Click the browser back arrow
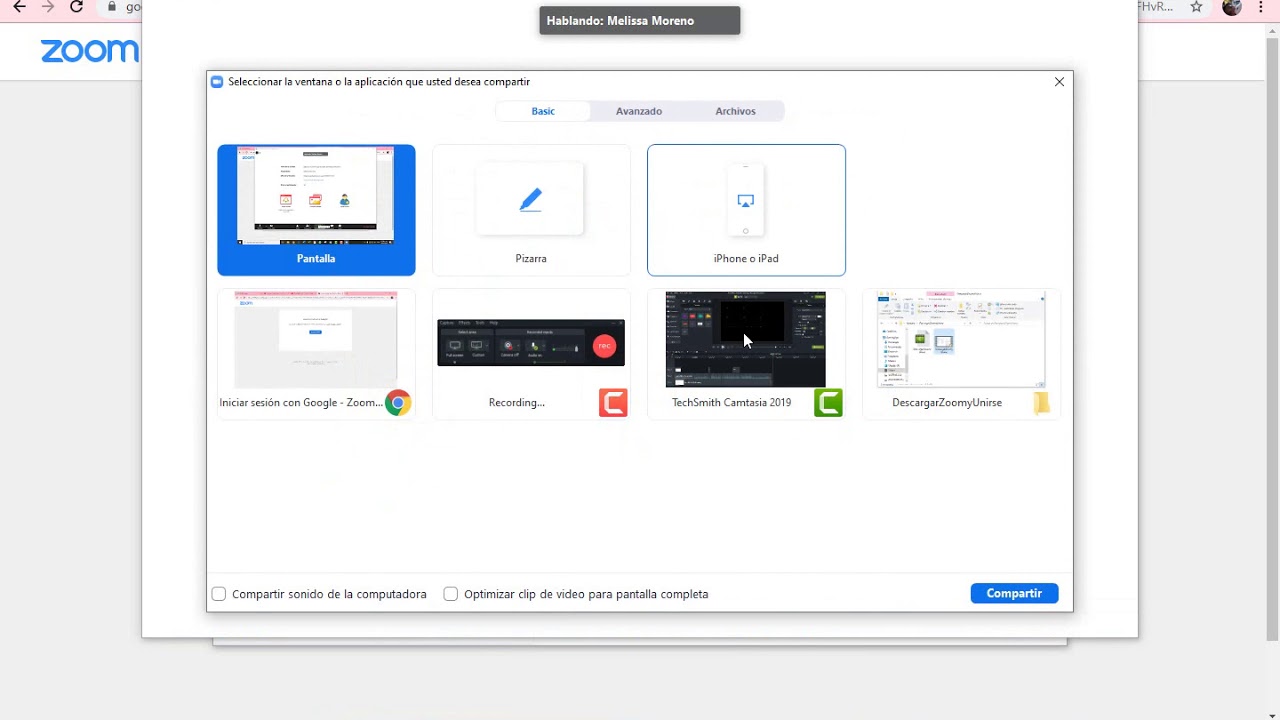Screen dimensions: 1280x720 [19, 7]
